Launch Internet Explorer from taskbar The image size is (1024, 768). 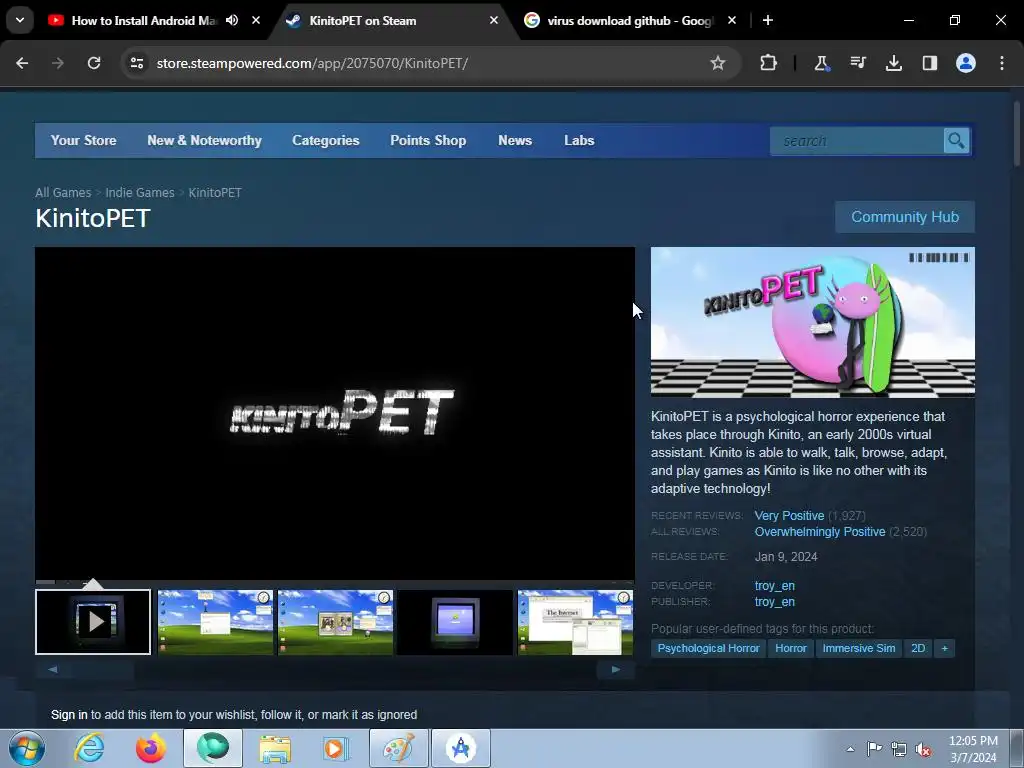point(89,748)
